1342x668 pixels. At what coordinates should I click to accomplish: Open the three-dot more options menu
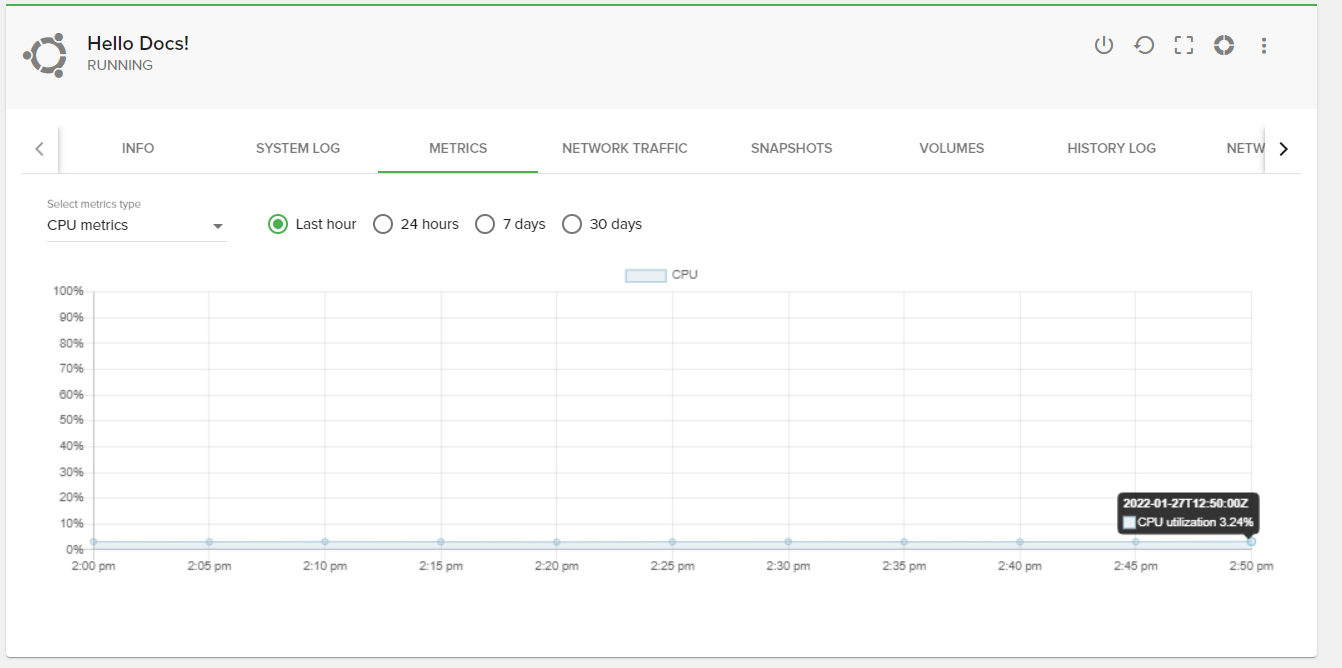tap(1264, 45)
